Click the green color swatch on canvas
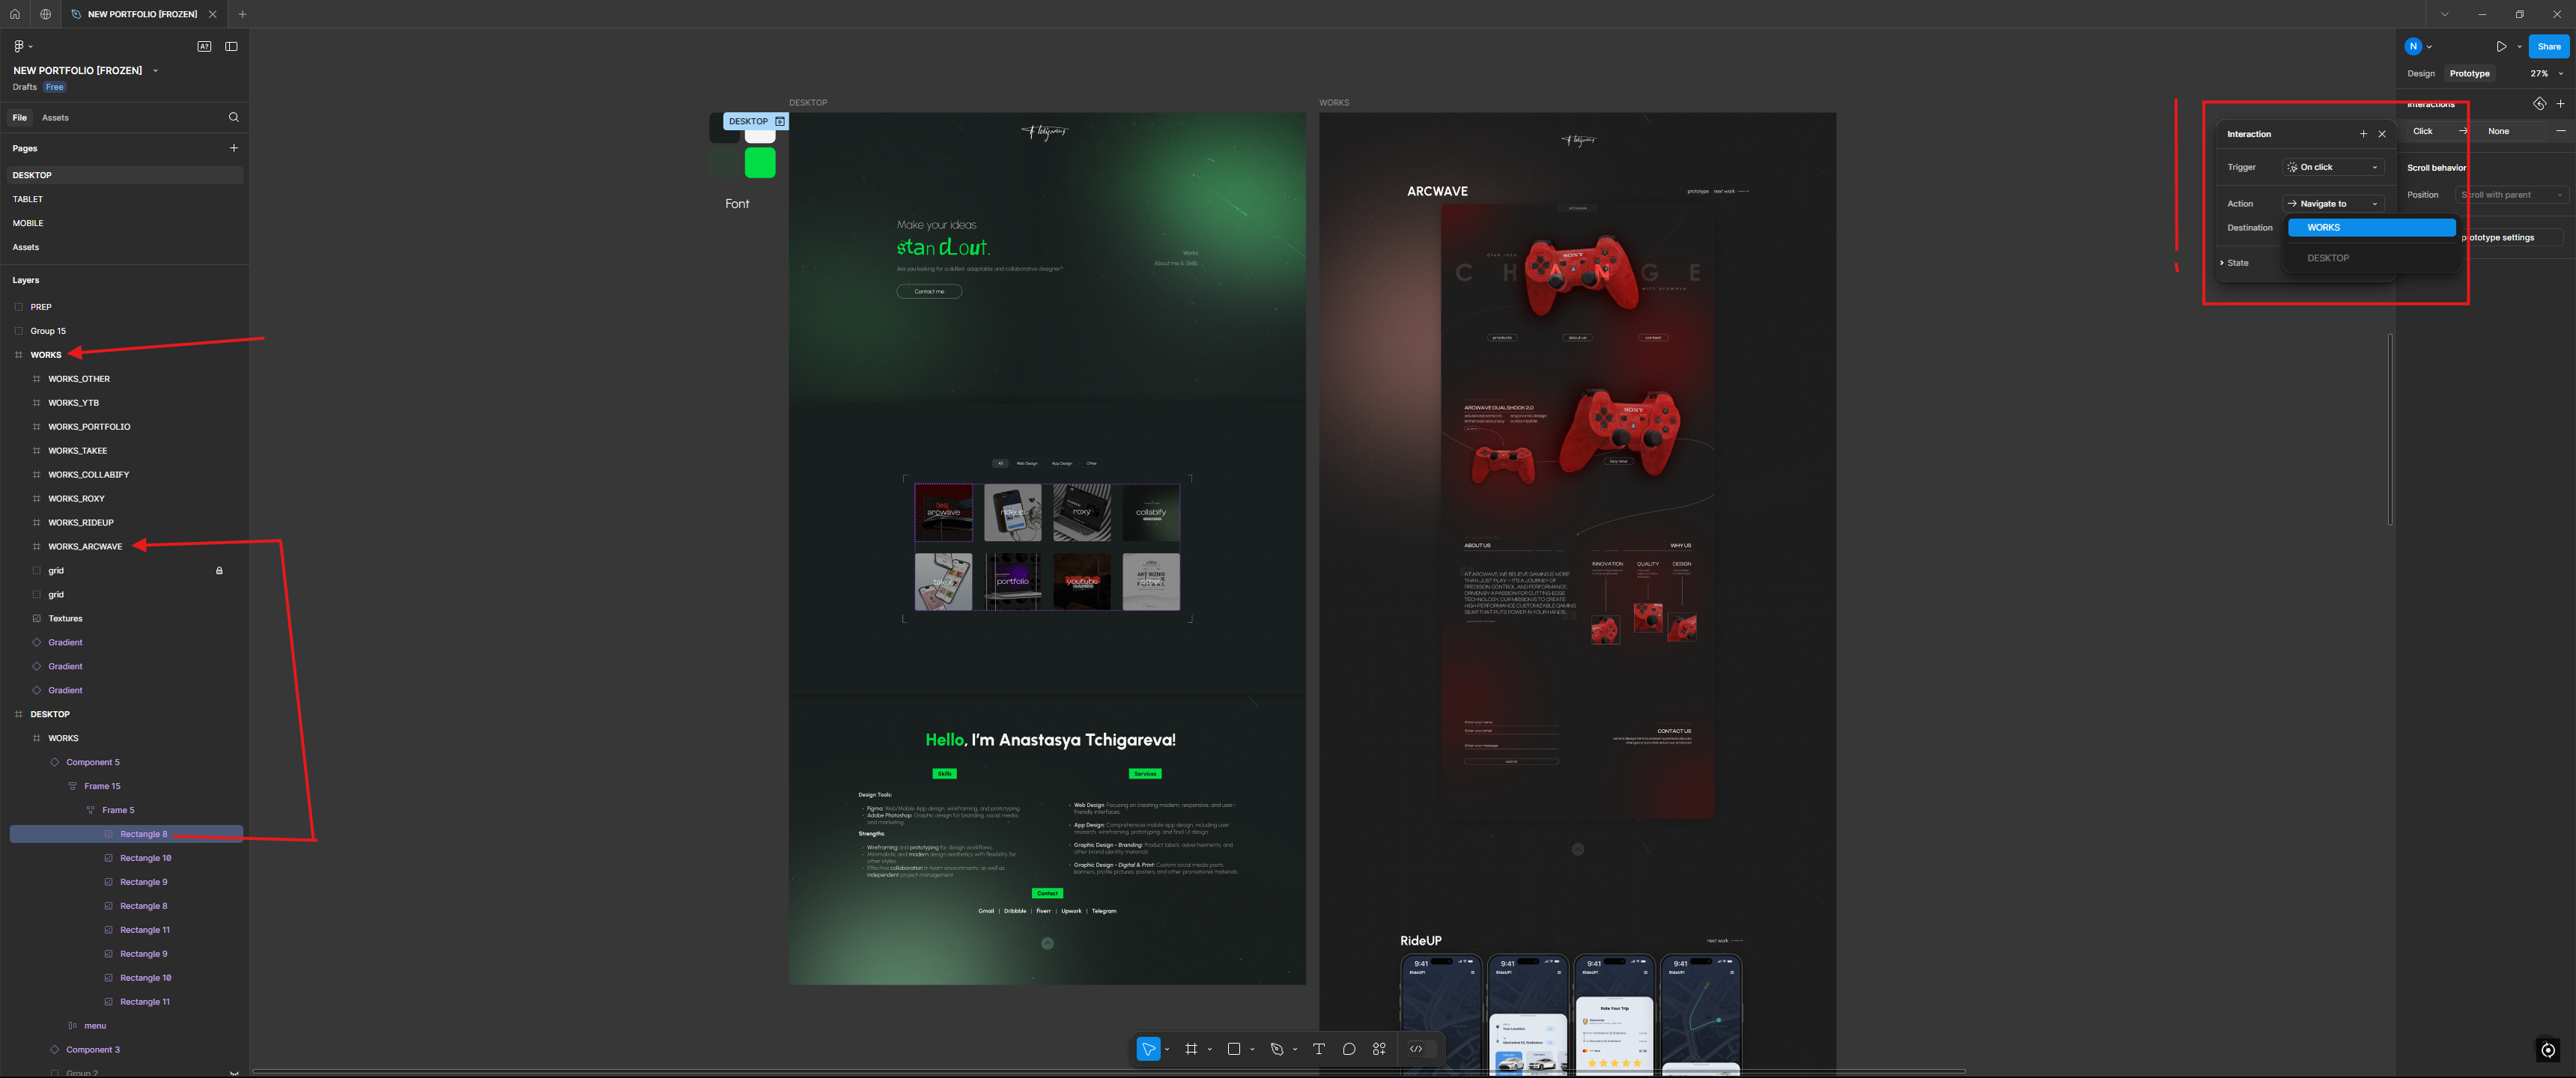The image size is (2576, 1078). 760,162
